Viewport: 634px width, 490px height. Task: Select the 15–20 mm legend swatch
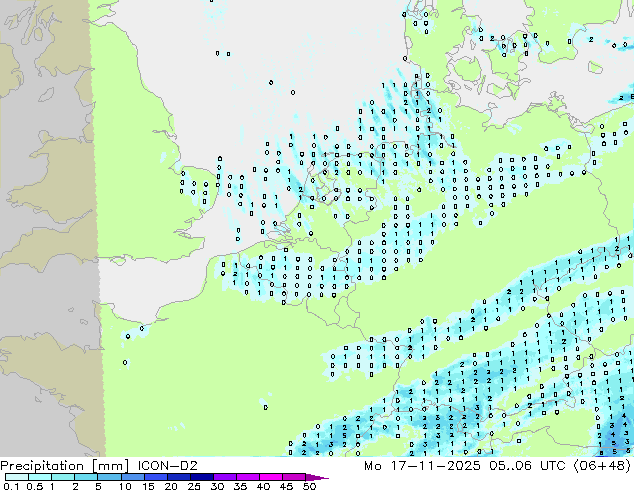(156, 477)
